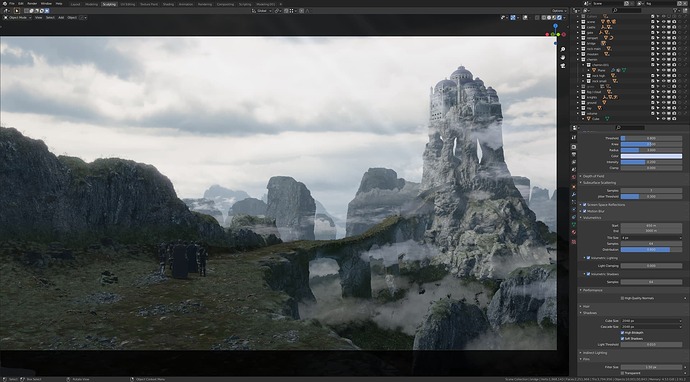The height and width of the screenshot is (382, 690).
Task: Exclude the gate collection from view layer
Action: click(653, 33)
